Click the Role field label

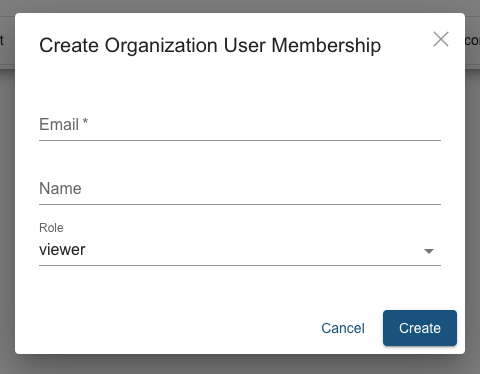pyautogui.click(x=51, y=228)
